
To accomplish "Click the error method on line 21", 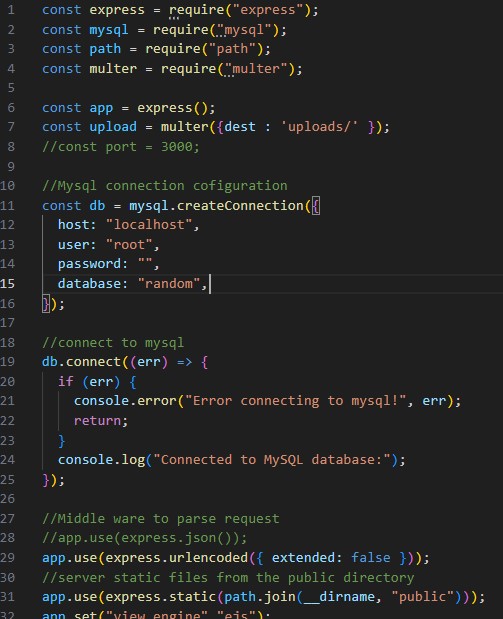I will click(x=157, y=401).
